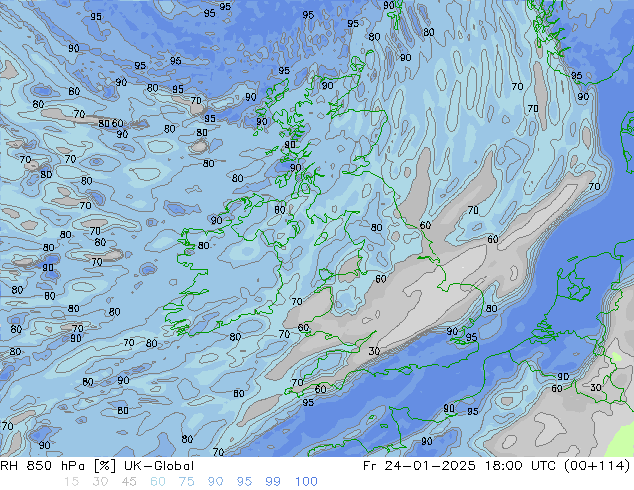Click the 'RH 850 hPa [%]' title text

pyautogui.click(x=58, y=466)
